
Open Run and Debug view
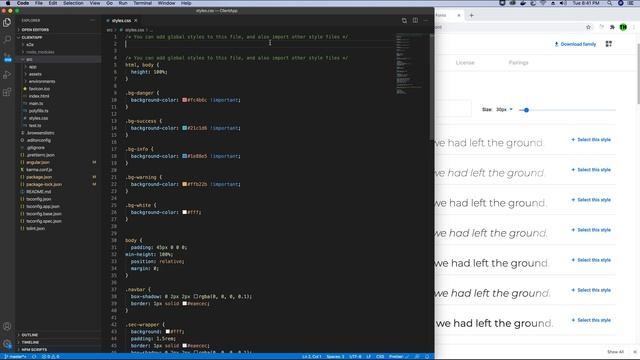click(7, 75)
